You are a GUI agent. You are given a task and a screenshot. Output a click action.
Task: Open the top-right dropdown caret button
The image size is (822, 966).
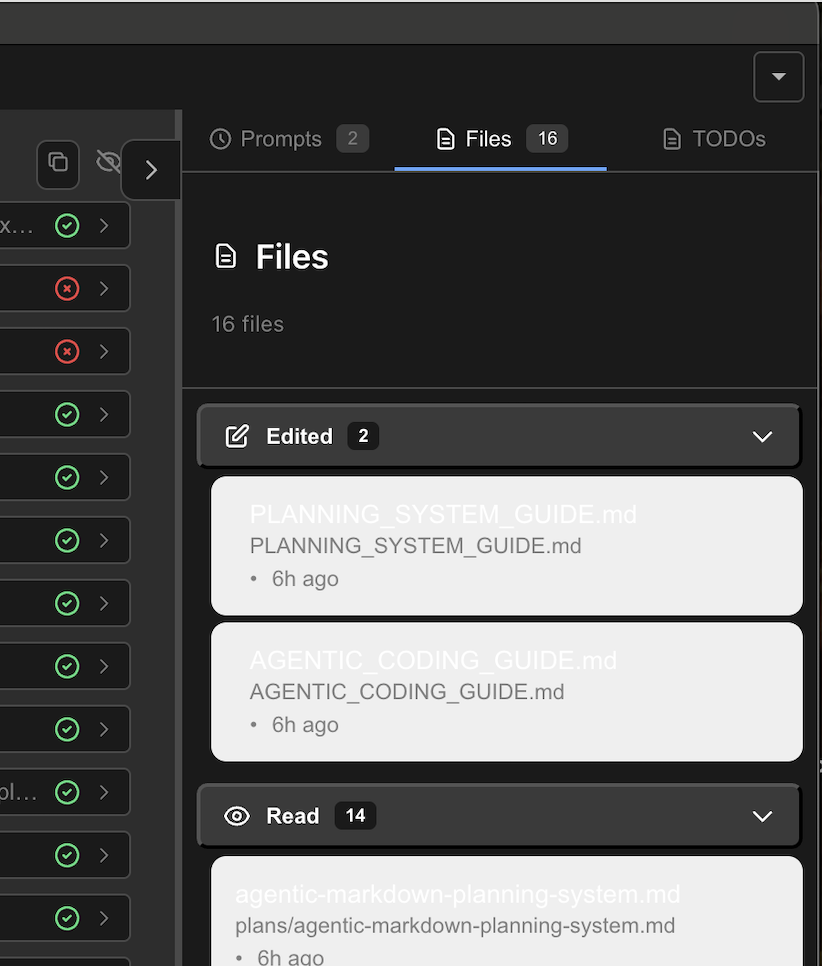pos(778,77)
